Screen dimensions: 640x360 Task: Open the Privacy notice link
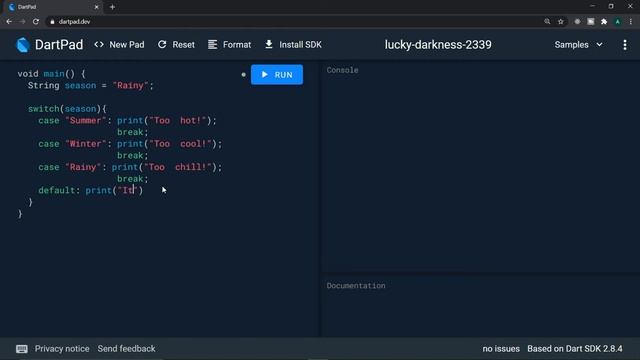62,349
